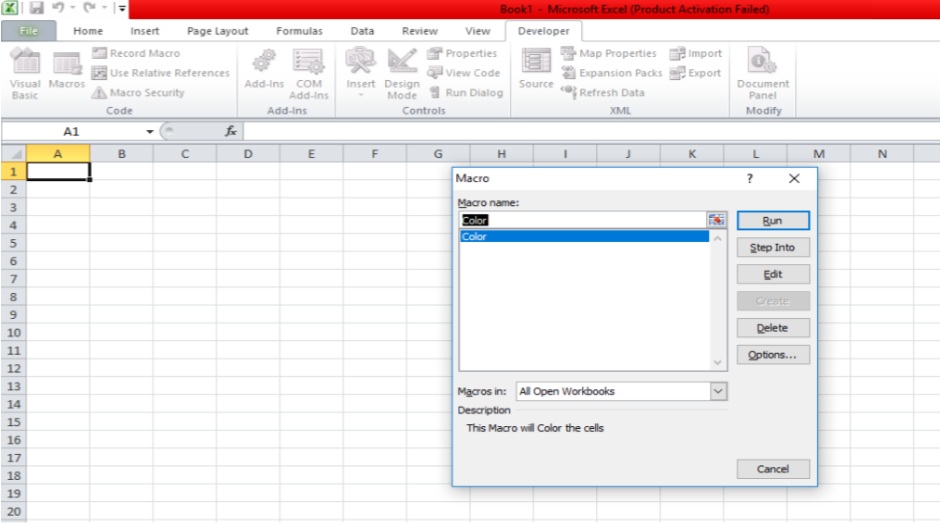Toggle Use Relative References
This screenshot has width=940, height=523.
[161, 73]
